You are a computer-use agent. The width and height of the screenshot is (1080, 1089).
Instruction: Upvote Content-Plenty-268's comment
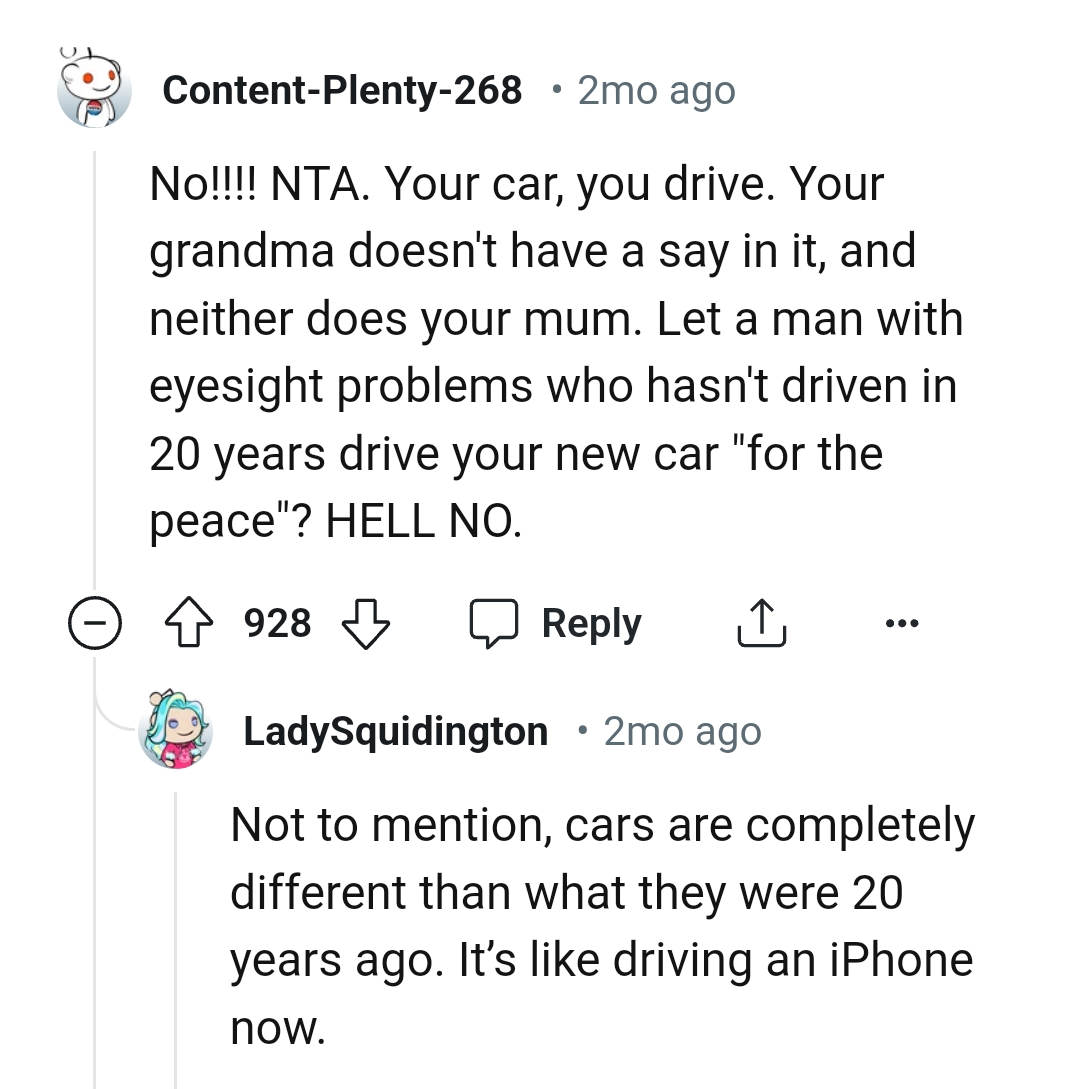point(189,622)
